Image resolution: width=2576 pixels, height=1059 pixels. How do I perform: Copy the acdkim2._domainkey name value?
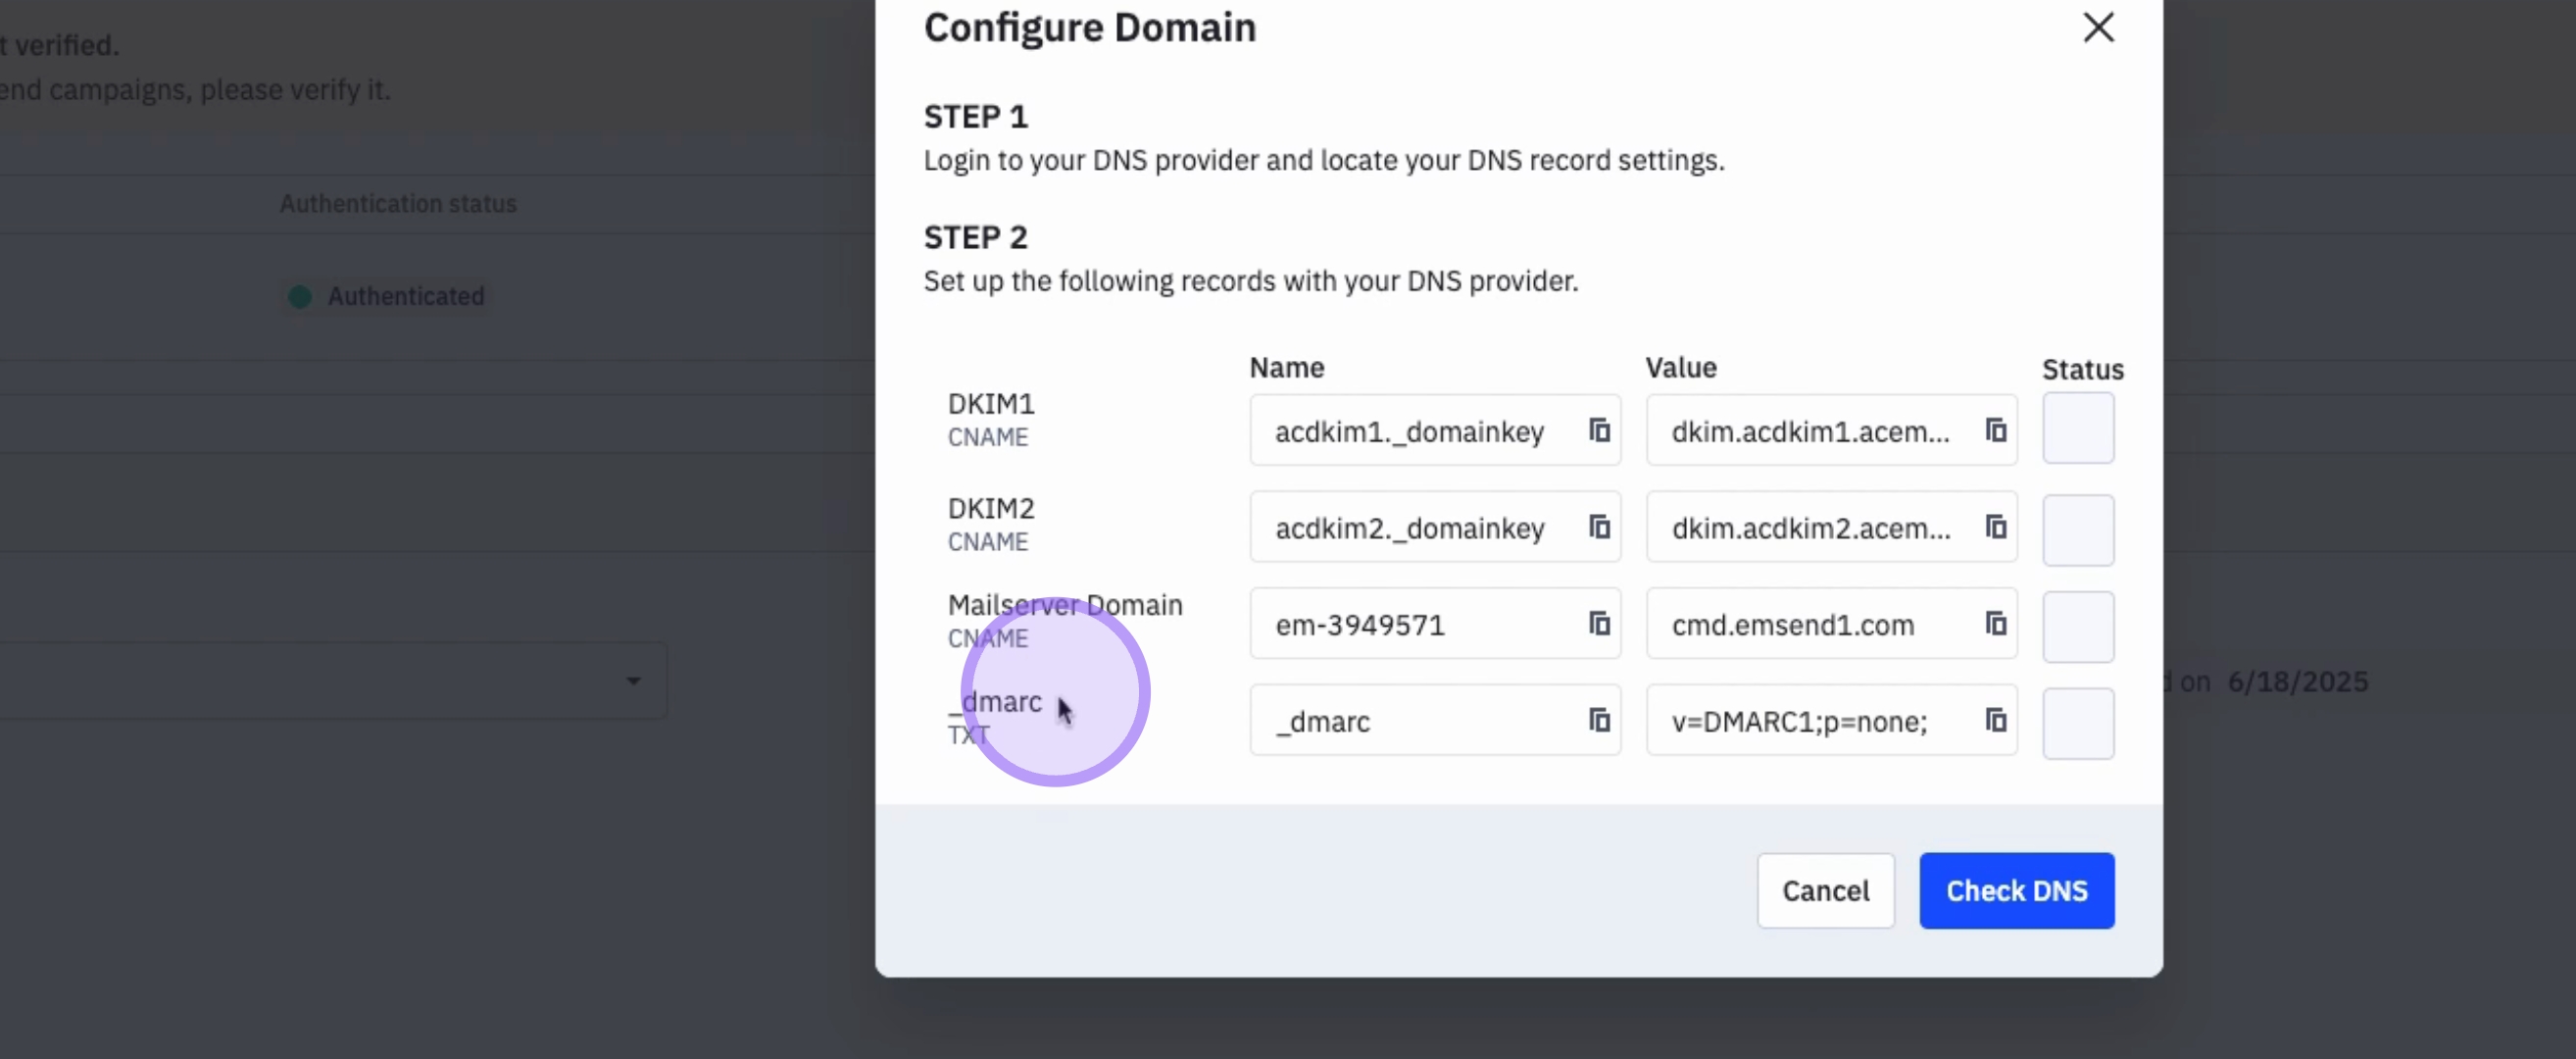coord(1599,527)
